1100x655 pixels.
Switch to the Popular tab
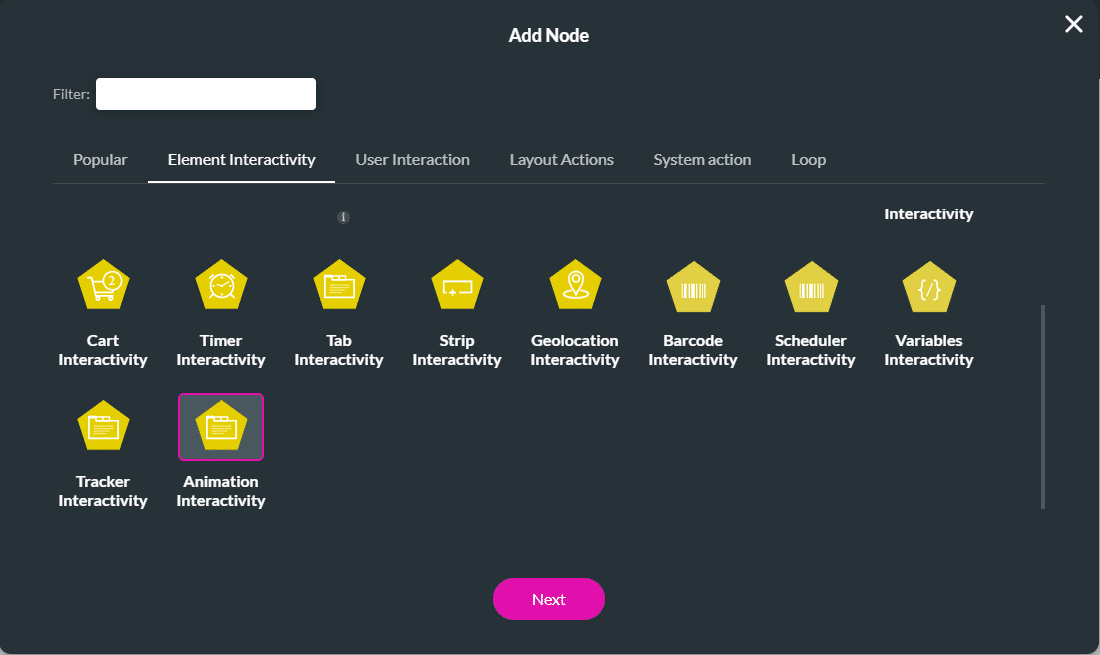pos(100,159)
